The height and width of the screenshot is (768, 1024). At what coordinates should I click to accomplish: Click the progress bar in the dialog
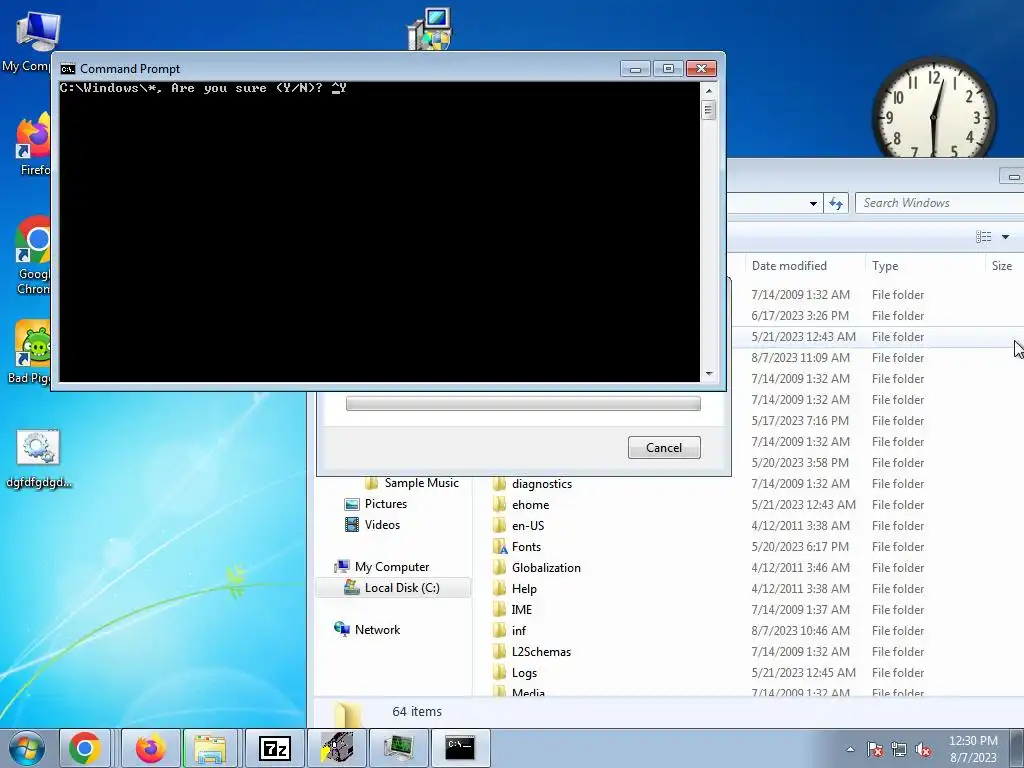[523, 404]
